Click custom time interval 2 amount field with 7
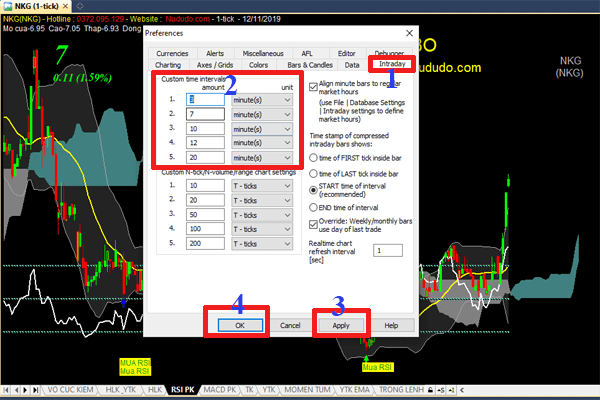The image size is (600, 400). (x=205, y=114)
